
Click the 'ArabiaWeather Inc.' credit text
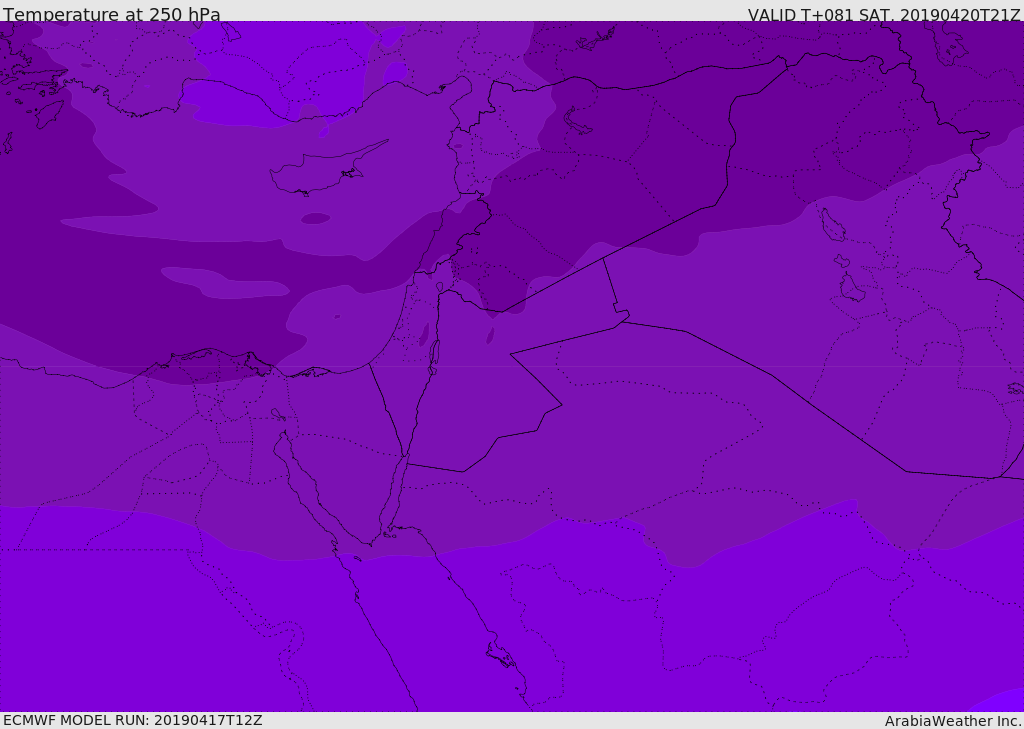point(952,721)
